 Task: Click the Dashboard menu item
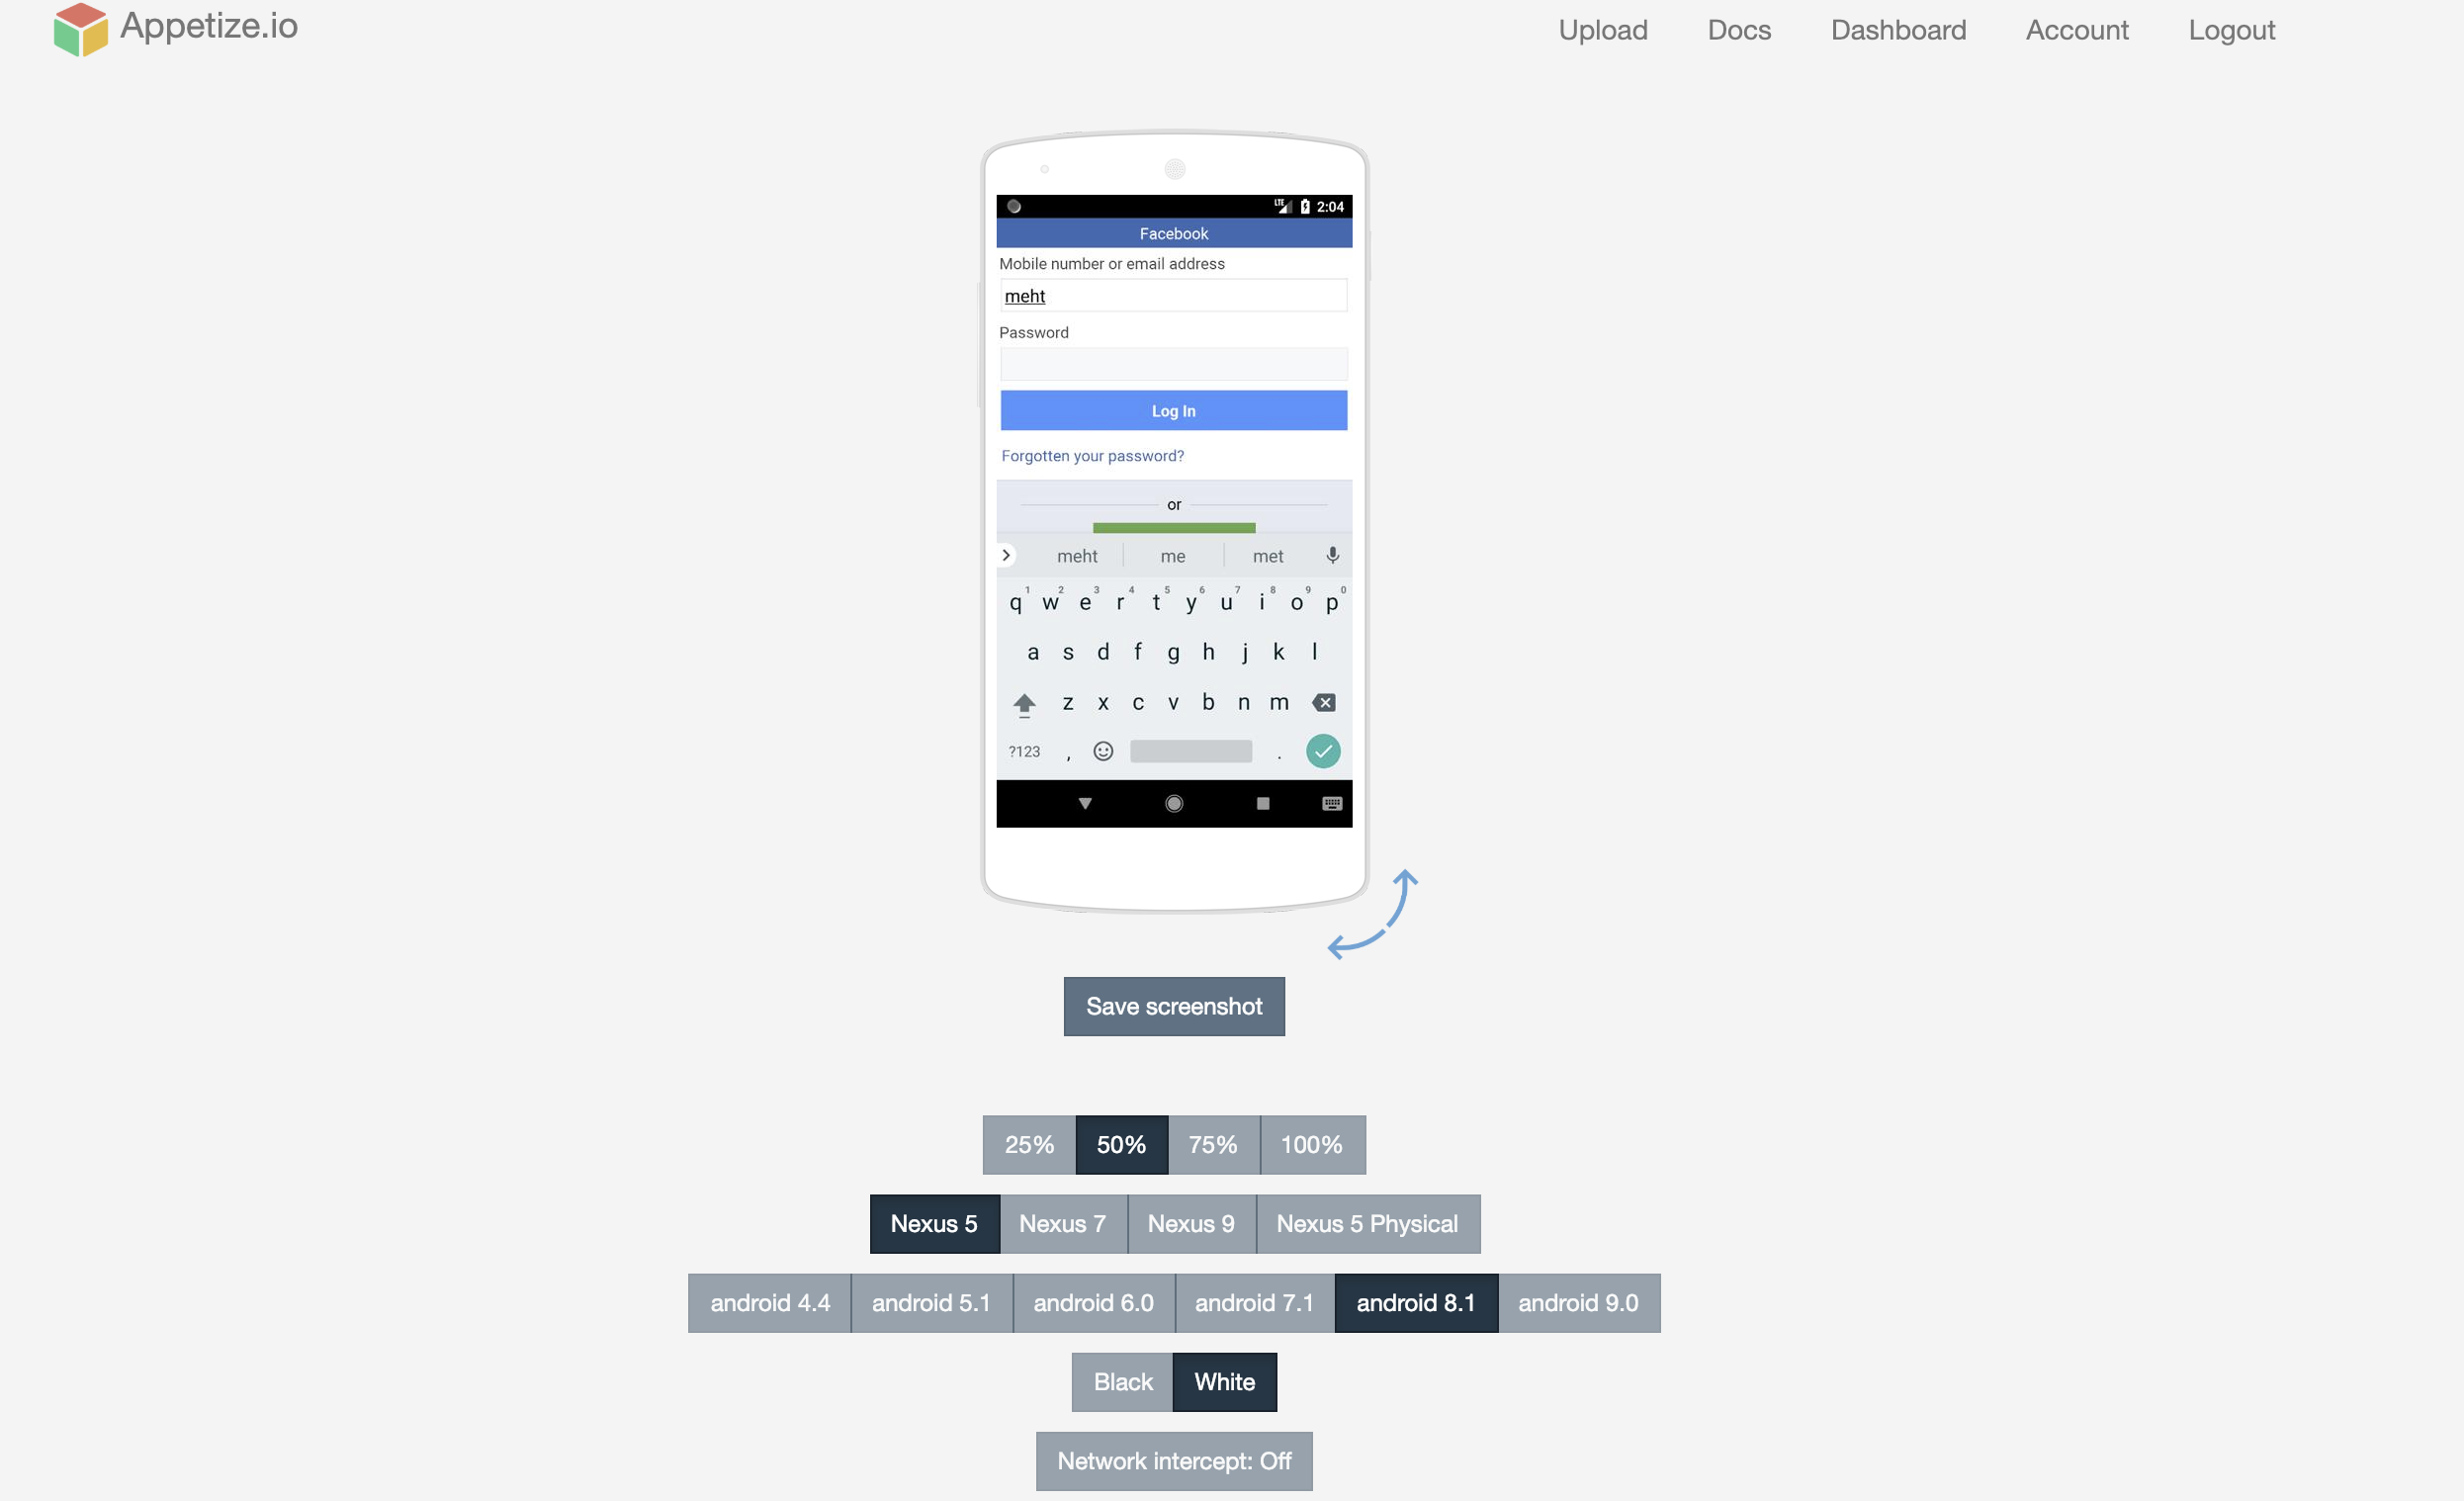pyautogui.click(x=1897, y=30)
